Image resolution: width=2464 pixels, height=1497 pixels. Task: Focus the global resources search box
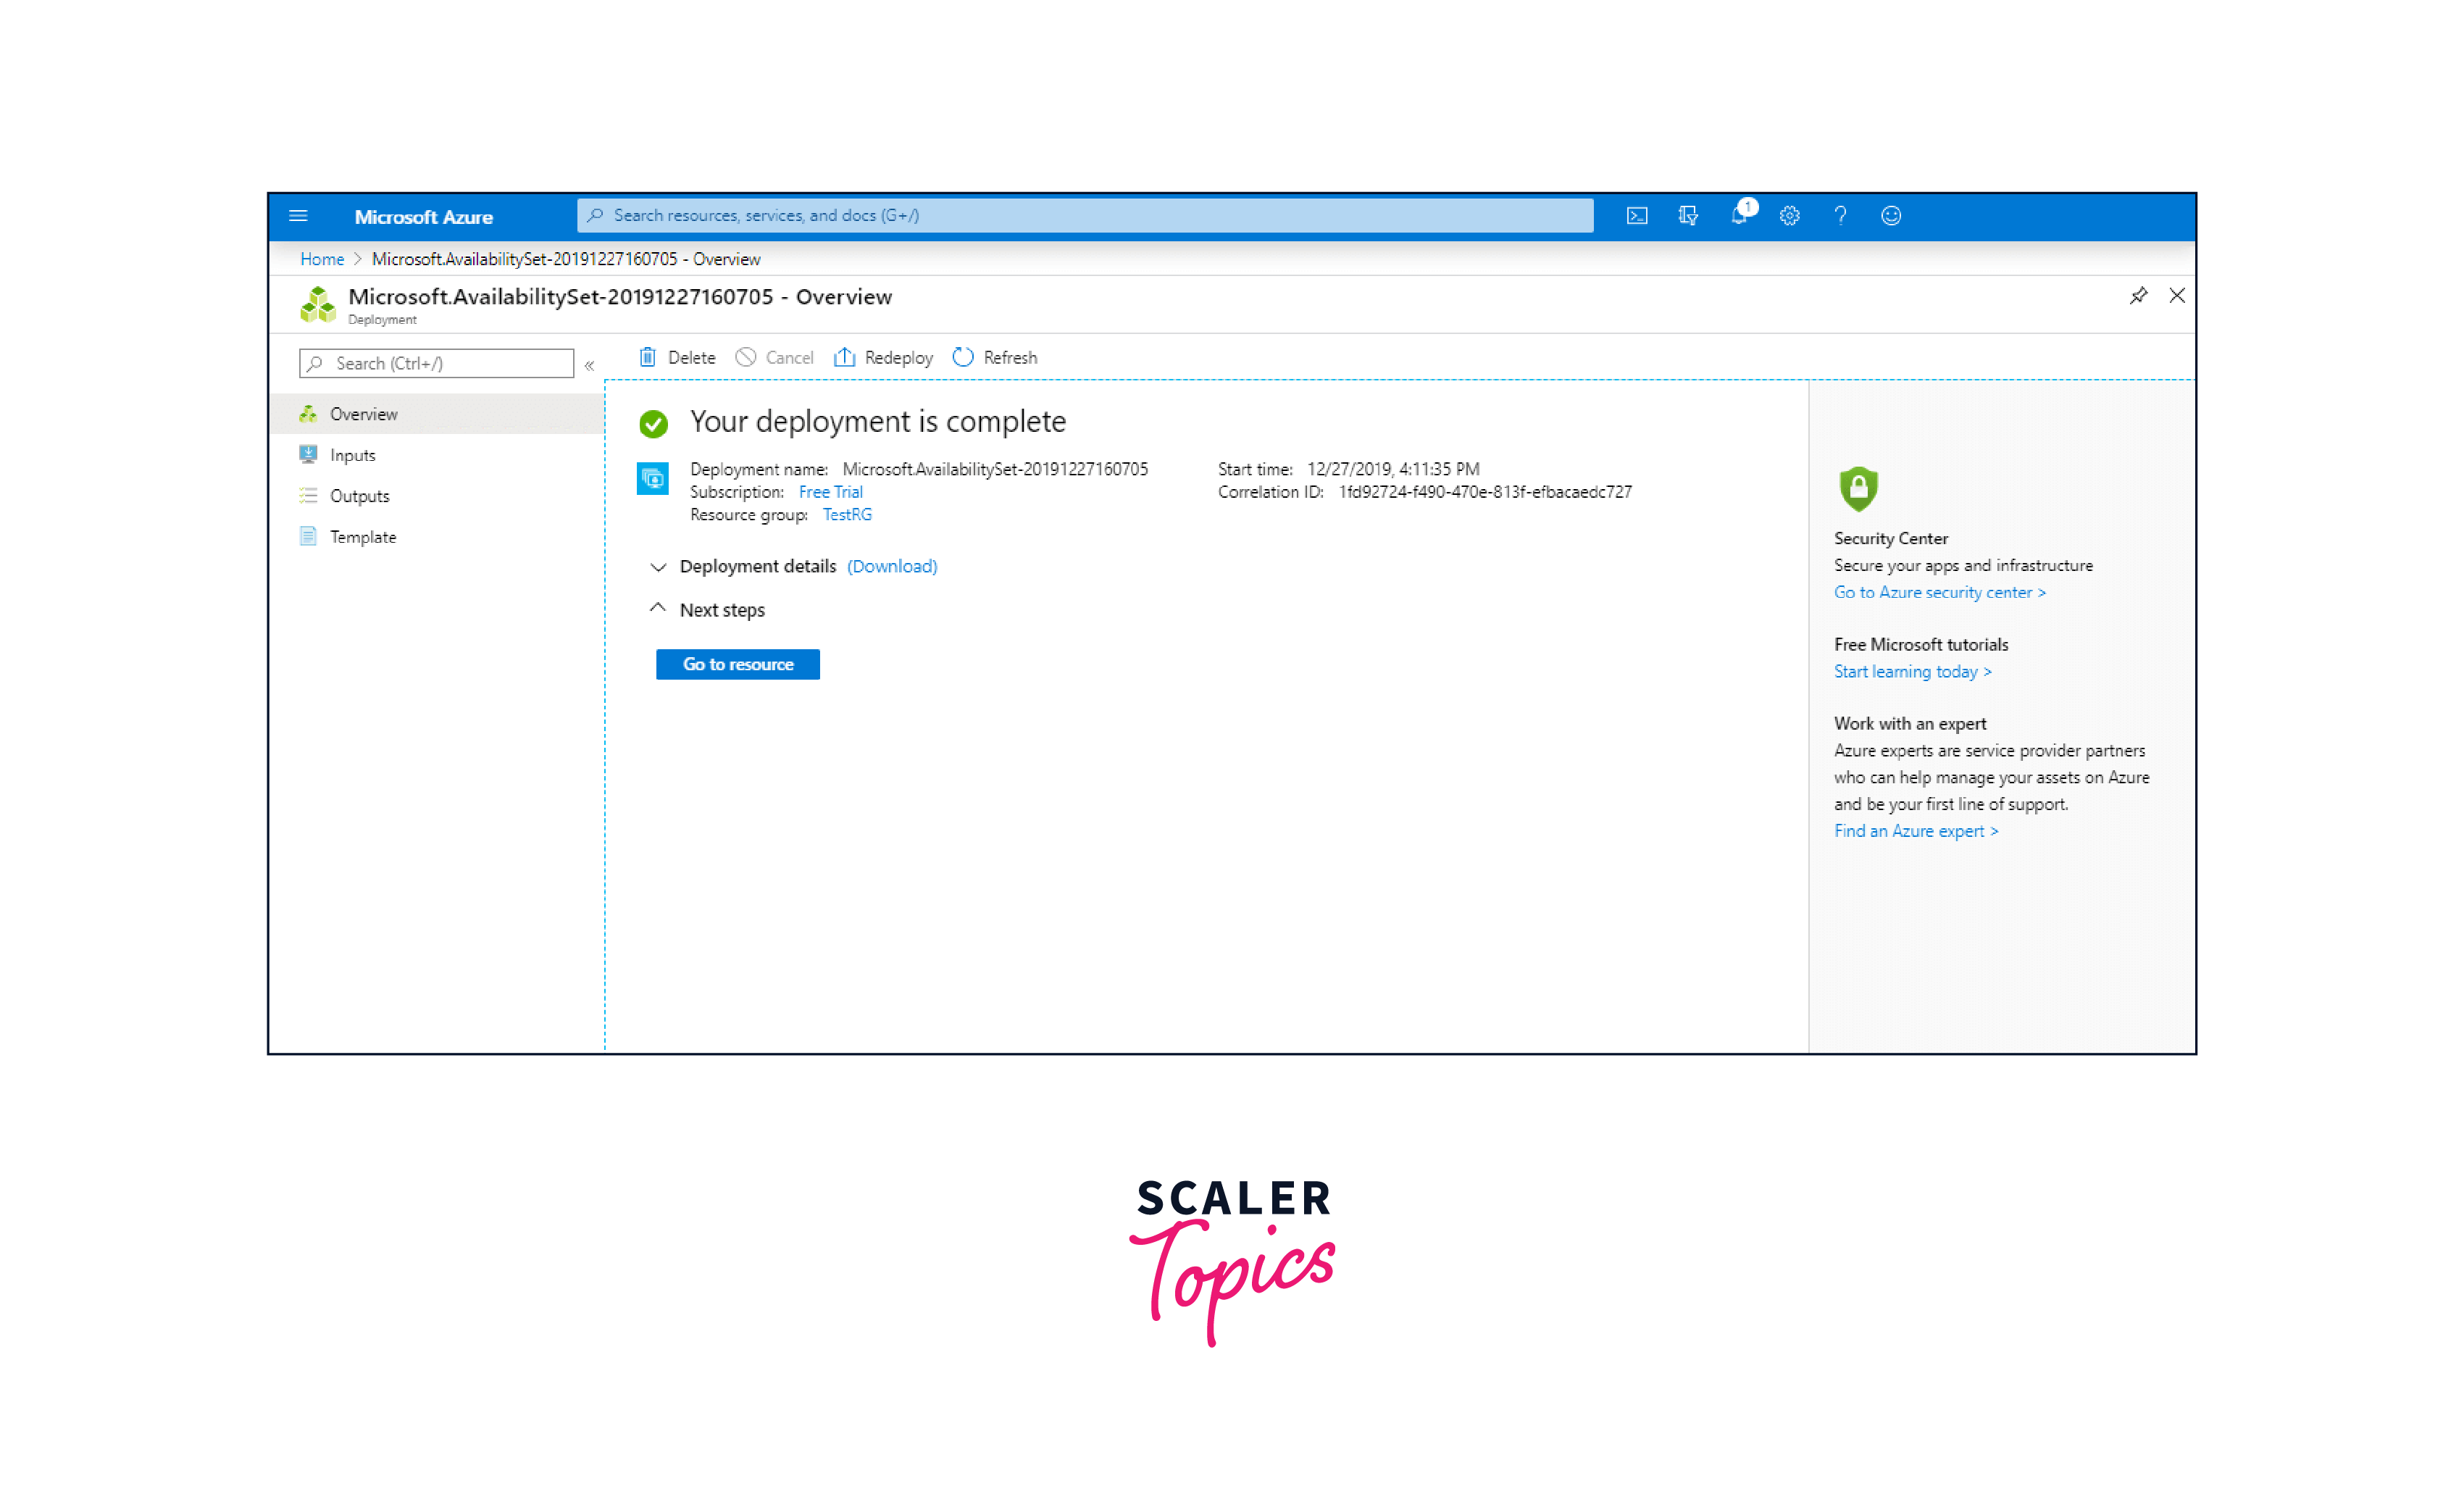click(1084, 216)
